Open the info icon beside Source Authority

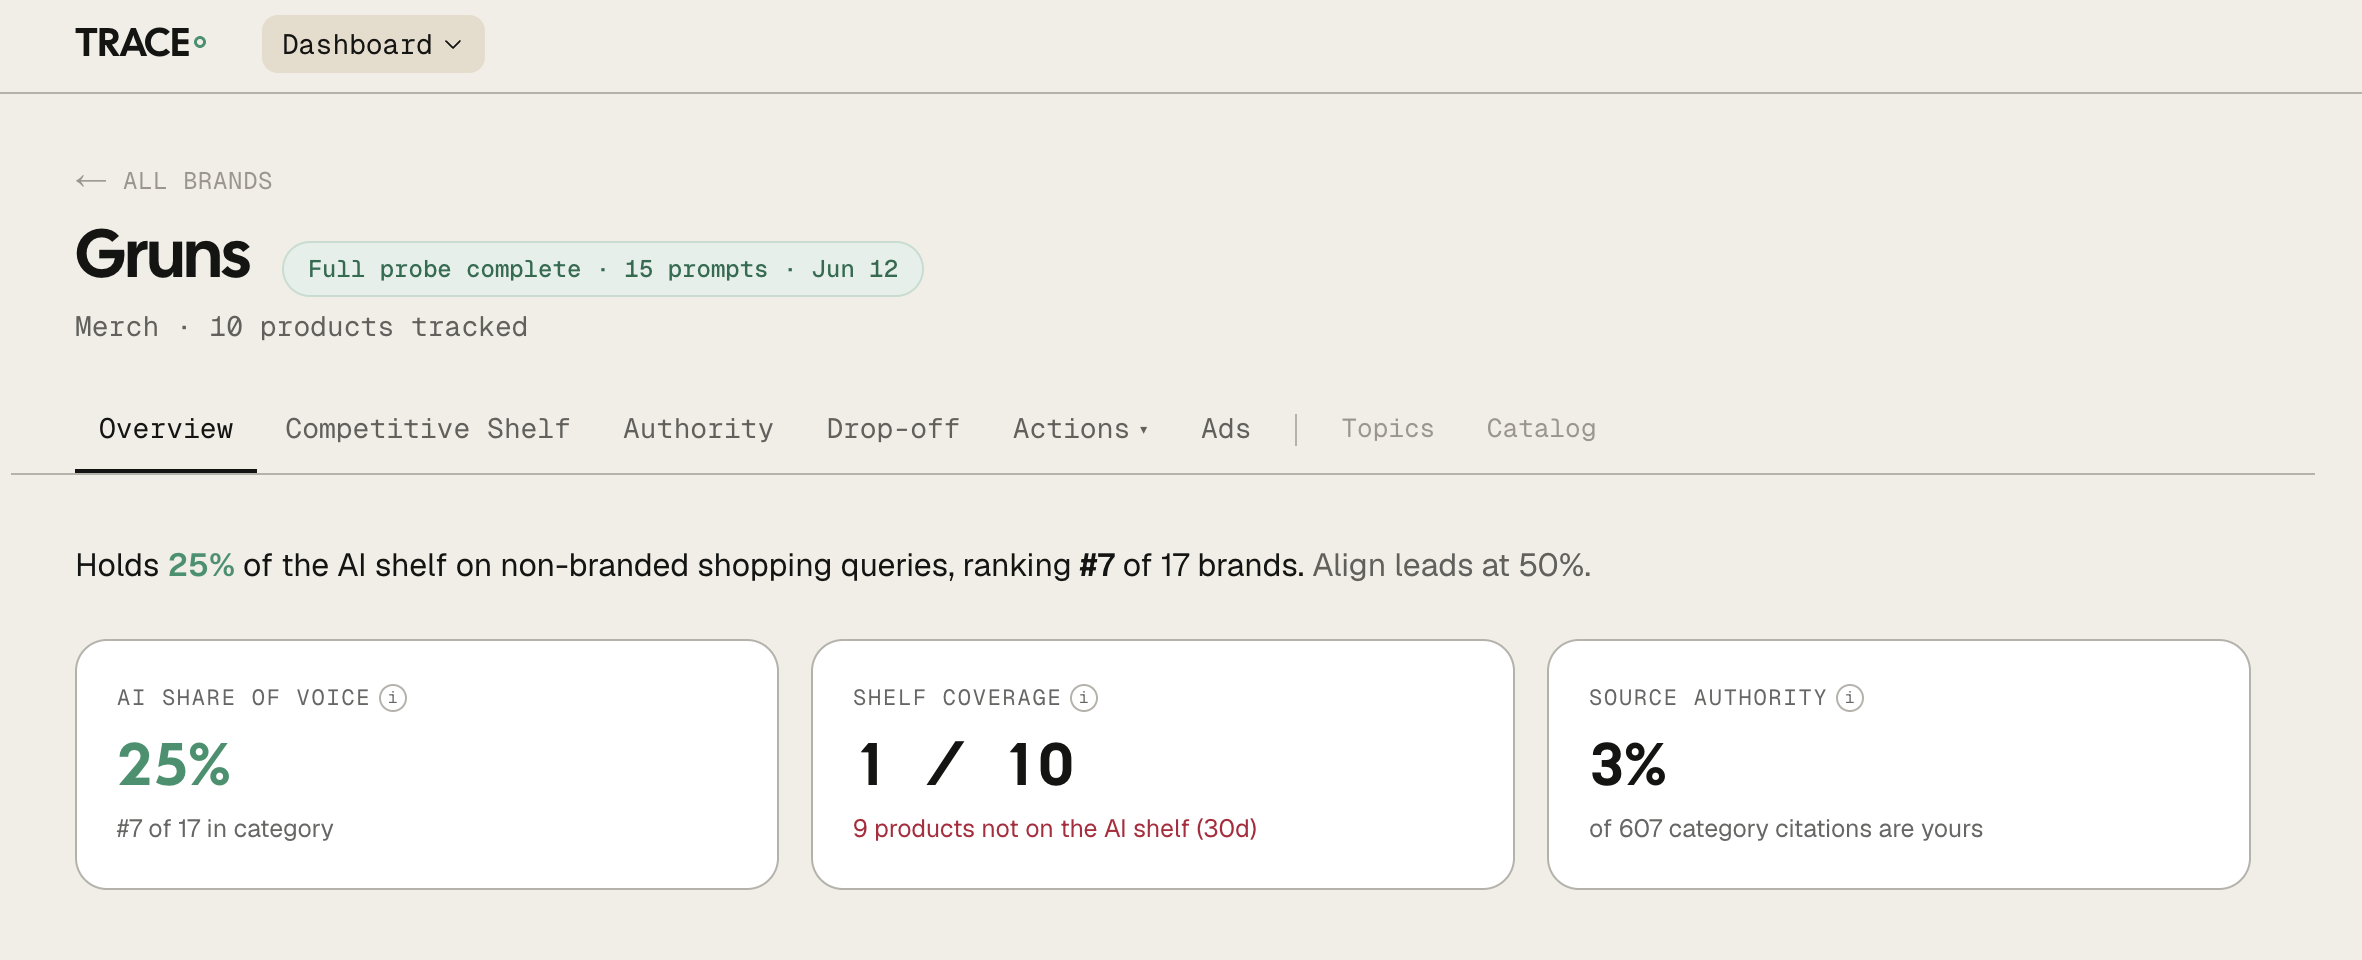pyautogui.click(x=1850, y=698)
